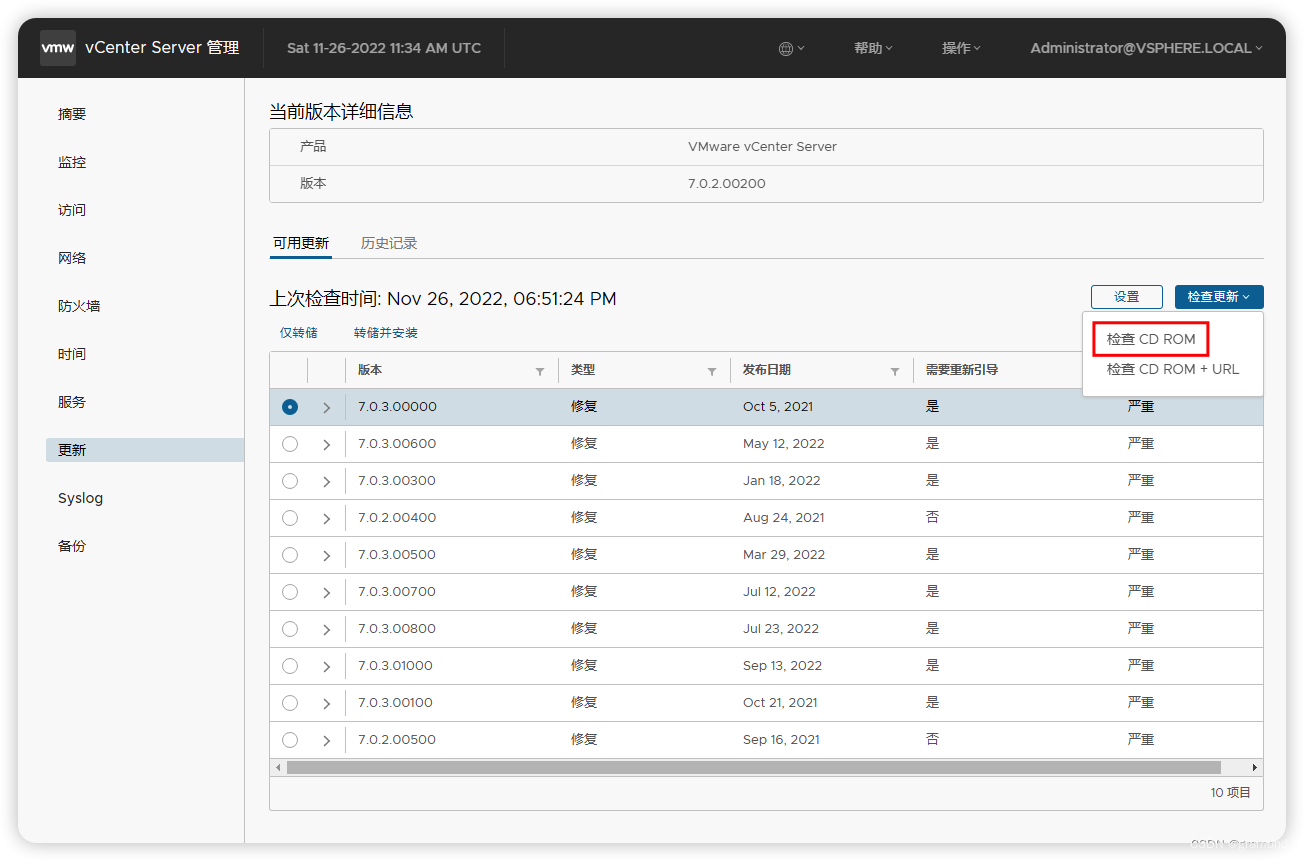The image size is (1304, 861).
Task: Click the 设置 button
Action: tap(1127, 297)
